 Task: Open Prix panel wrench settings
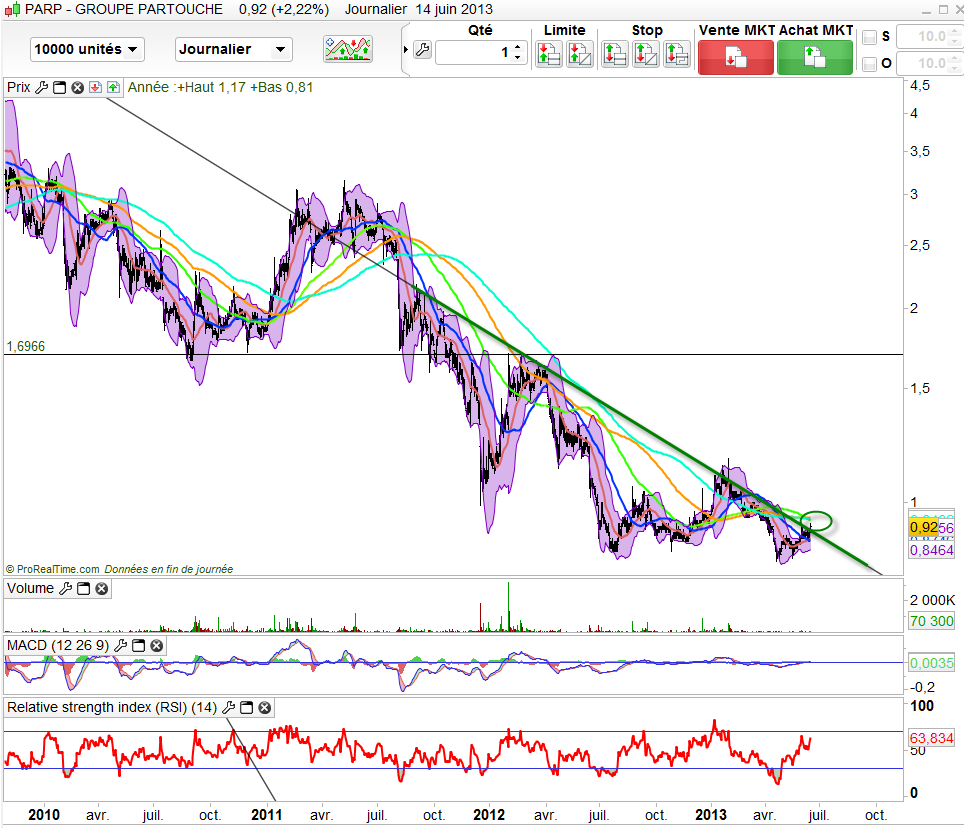pos(41,87)
